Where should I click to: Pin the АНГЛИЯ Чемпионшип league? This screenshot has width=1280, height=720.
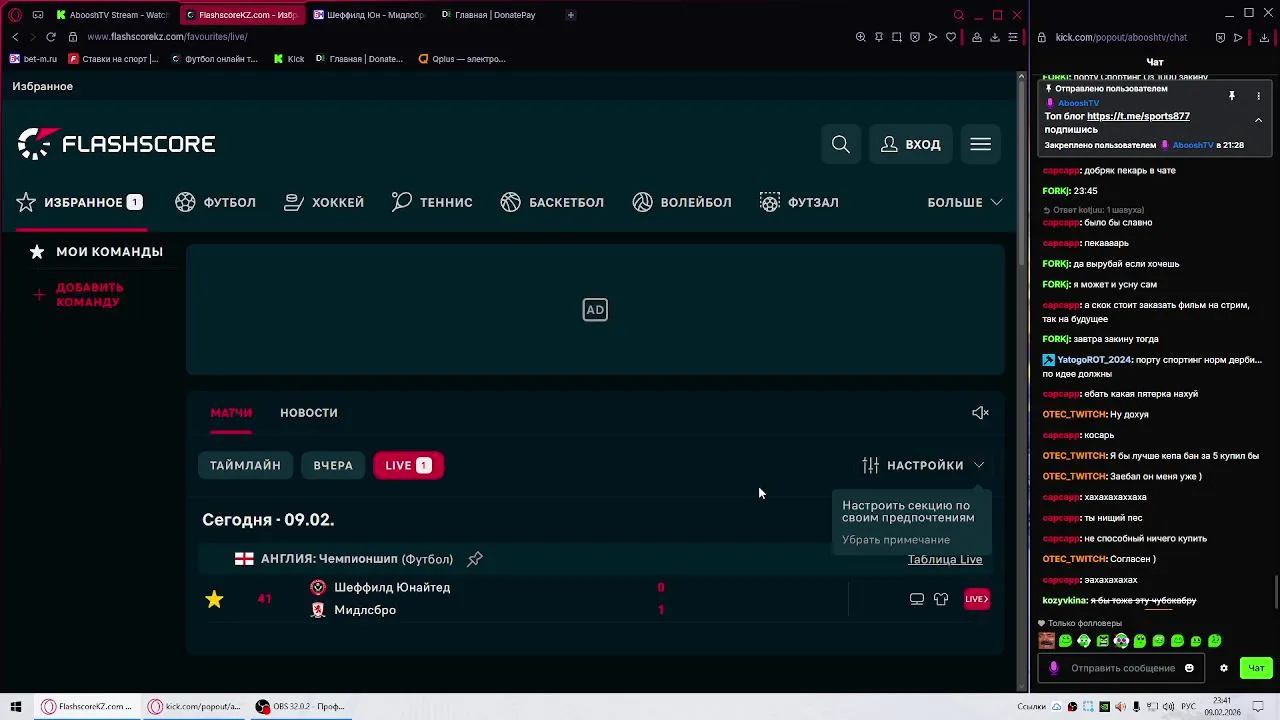click(x=475, y=559)
